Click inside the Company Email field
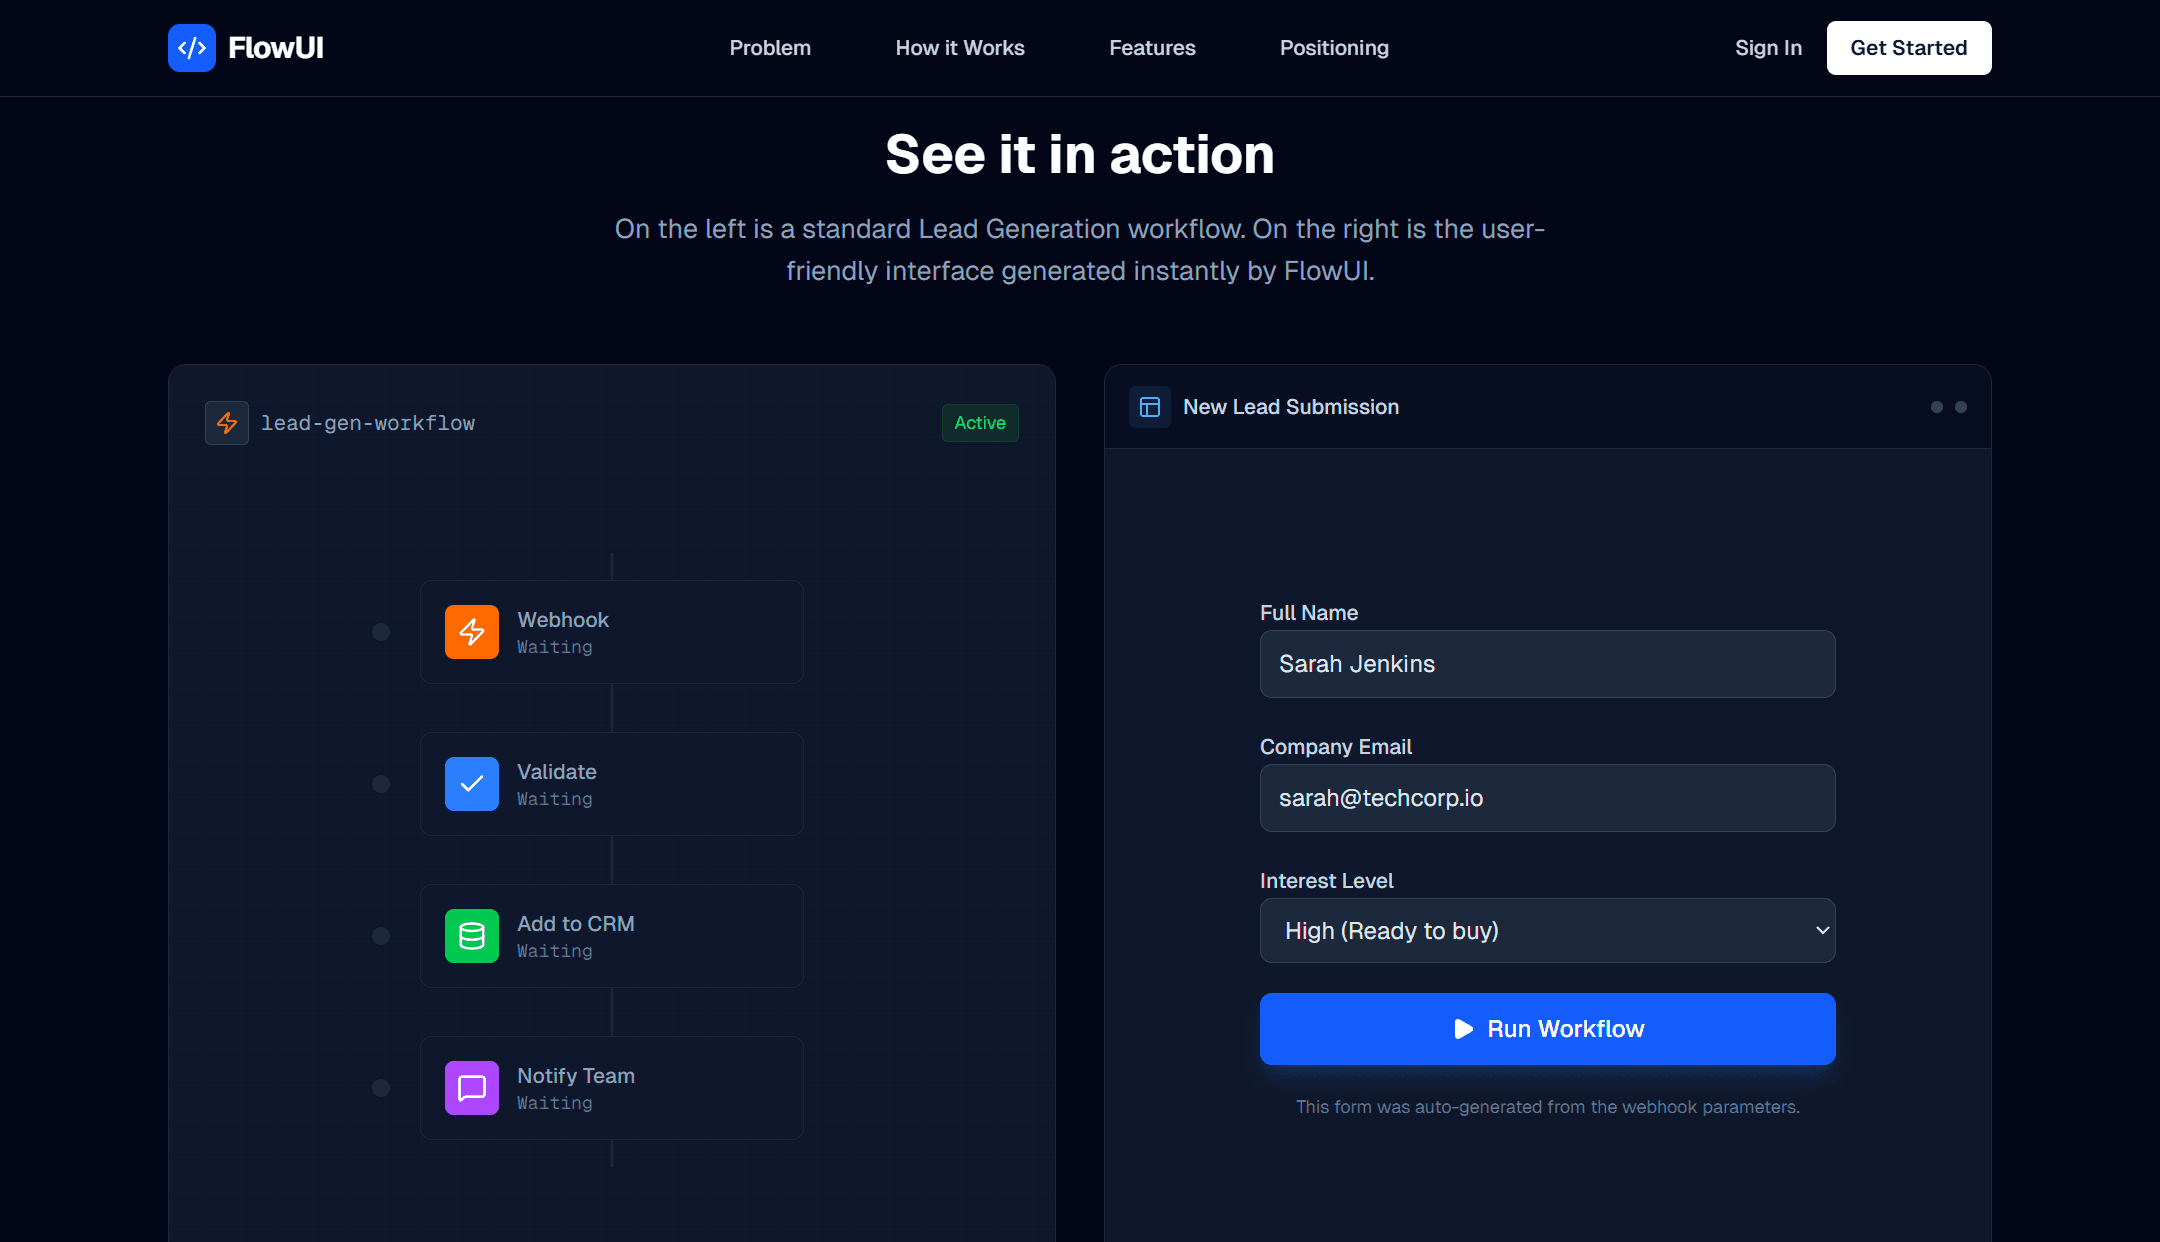The width and height of the screenshot is (2160, 1242). click(x=1547, y=798)
